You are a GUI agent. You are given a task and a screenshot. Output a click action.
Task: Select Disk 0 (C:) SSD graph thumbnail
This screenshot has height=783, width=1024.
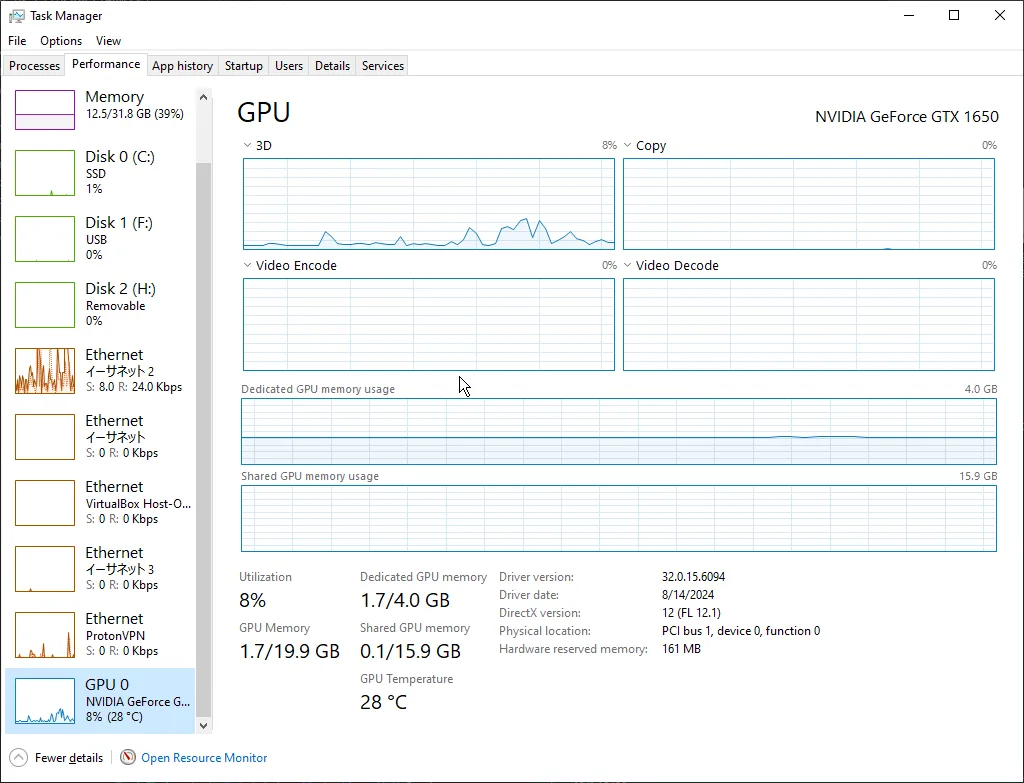[45, 173]
